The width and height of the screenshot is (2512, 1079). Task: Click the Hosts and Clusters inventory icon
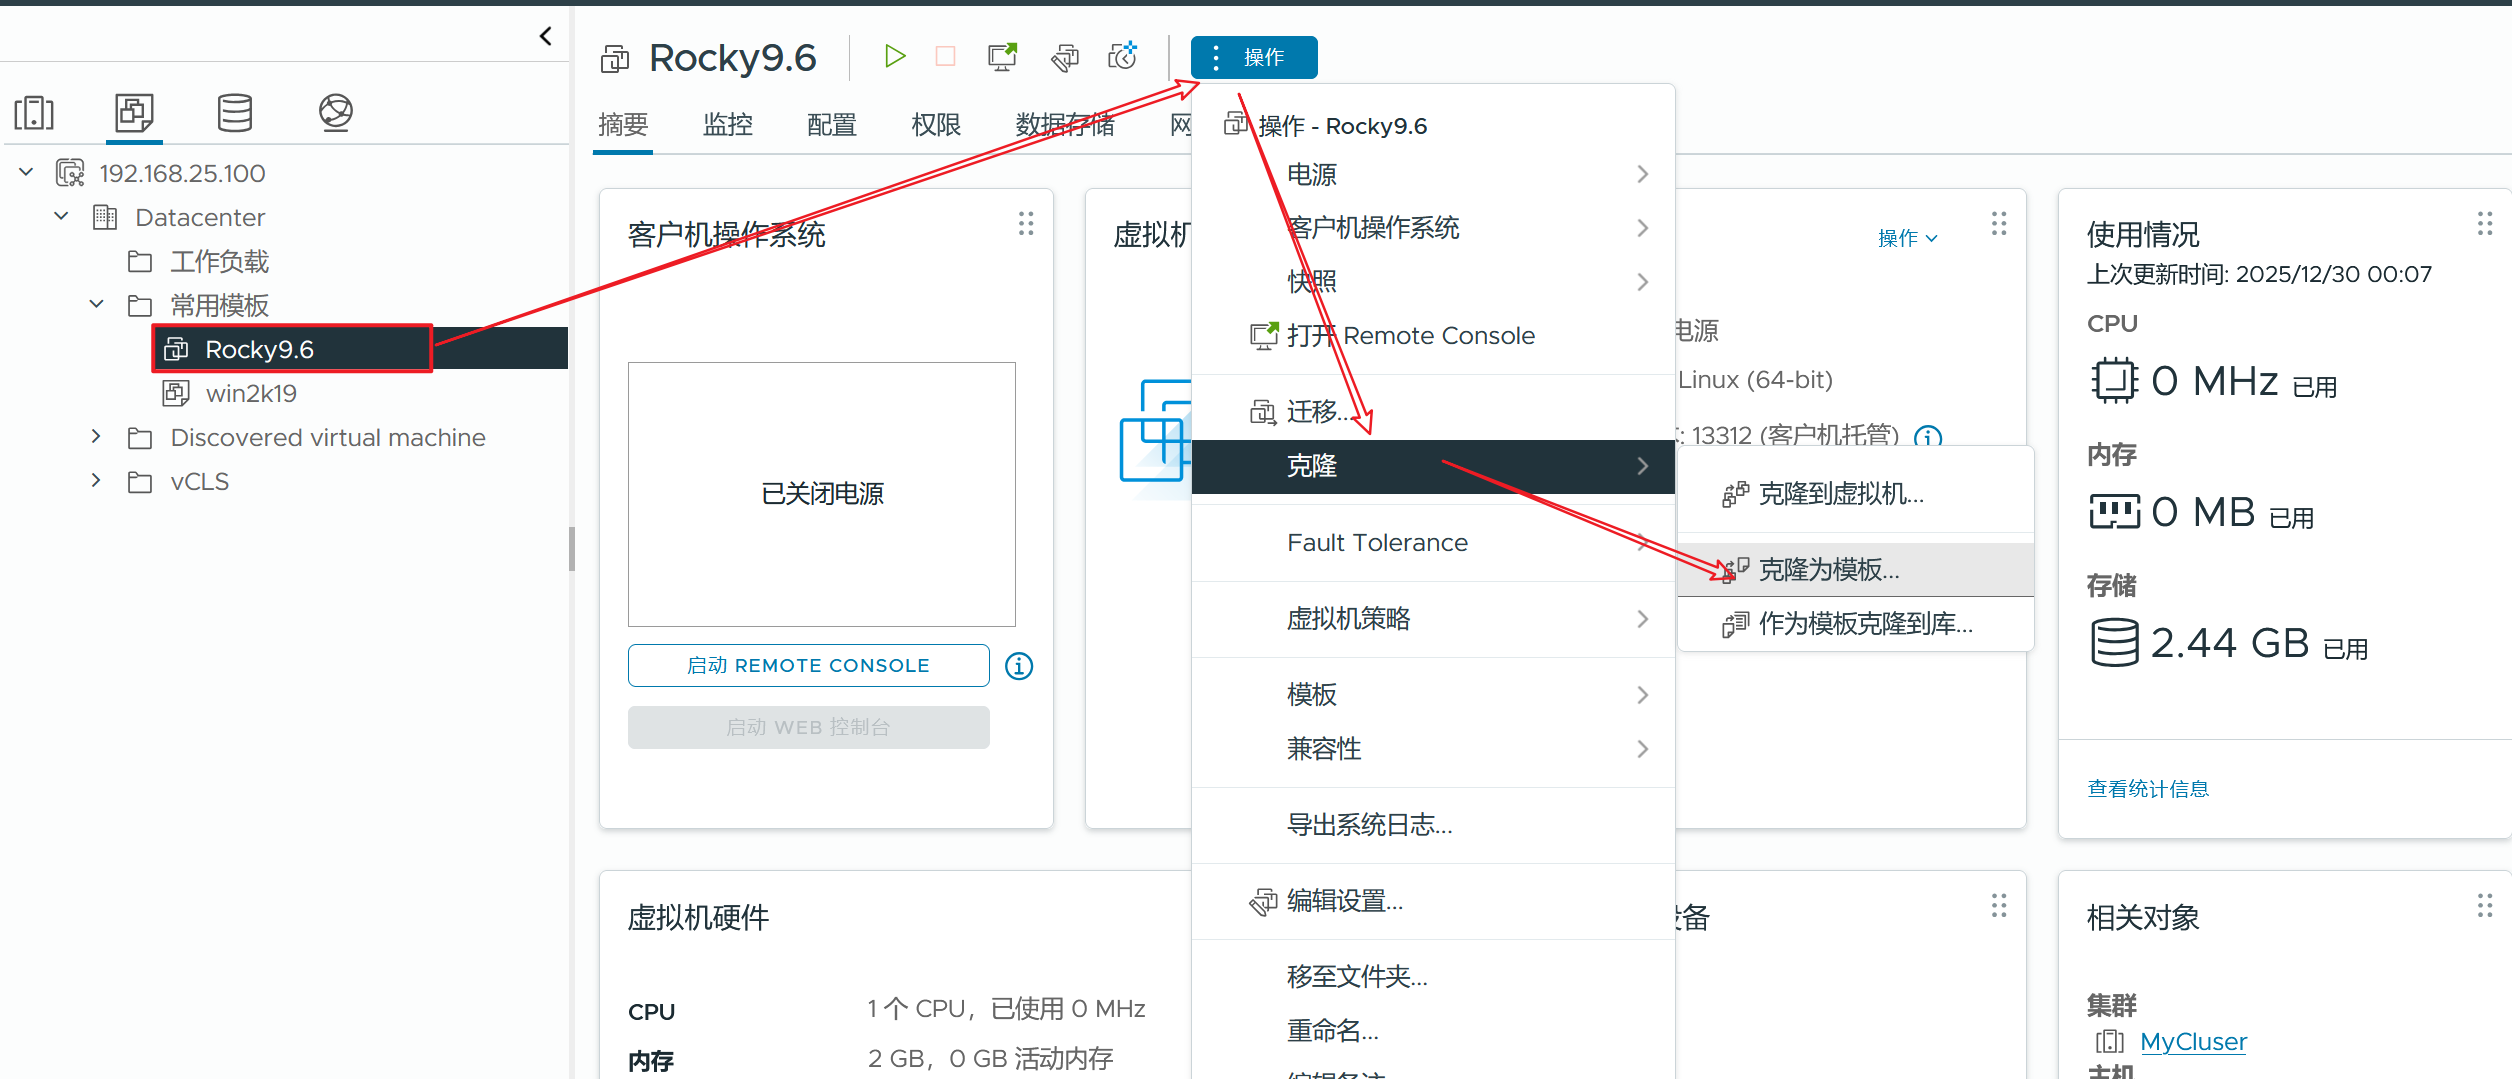(x=34, y=113)
